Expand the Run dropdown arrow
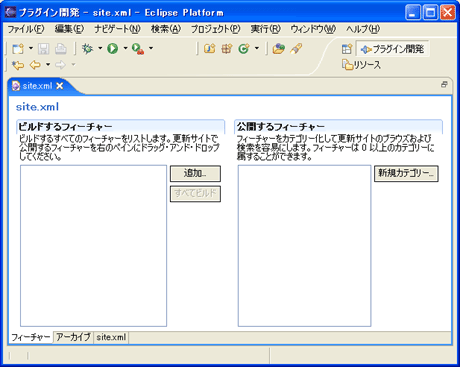This screenshot has height=367, width=460. [125, 49]
